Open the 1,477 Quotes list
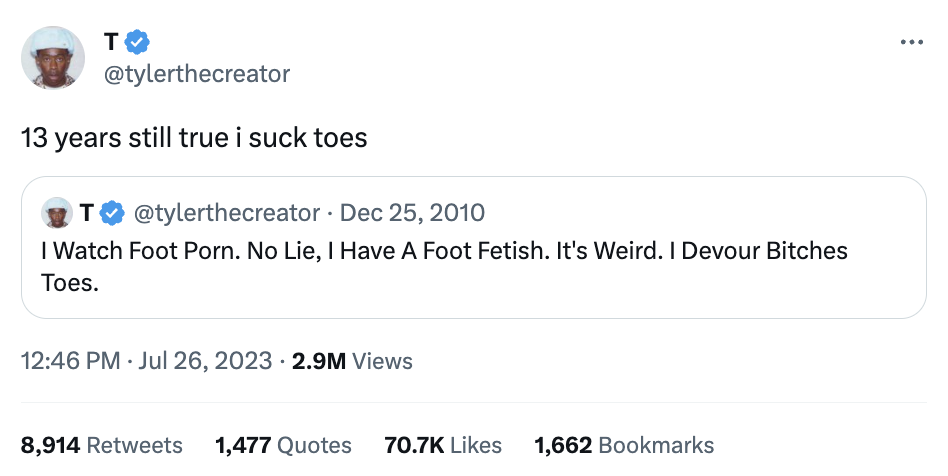The image size is (948, 476). coord(284,445)
